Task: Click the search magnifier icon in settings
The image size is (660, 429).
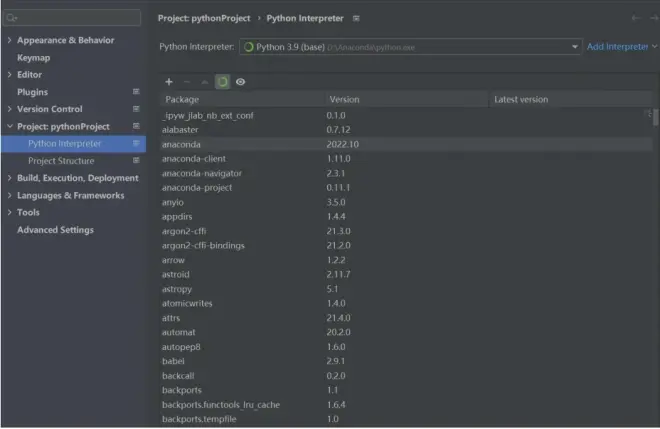Action: 11,18
